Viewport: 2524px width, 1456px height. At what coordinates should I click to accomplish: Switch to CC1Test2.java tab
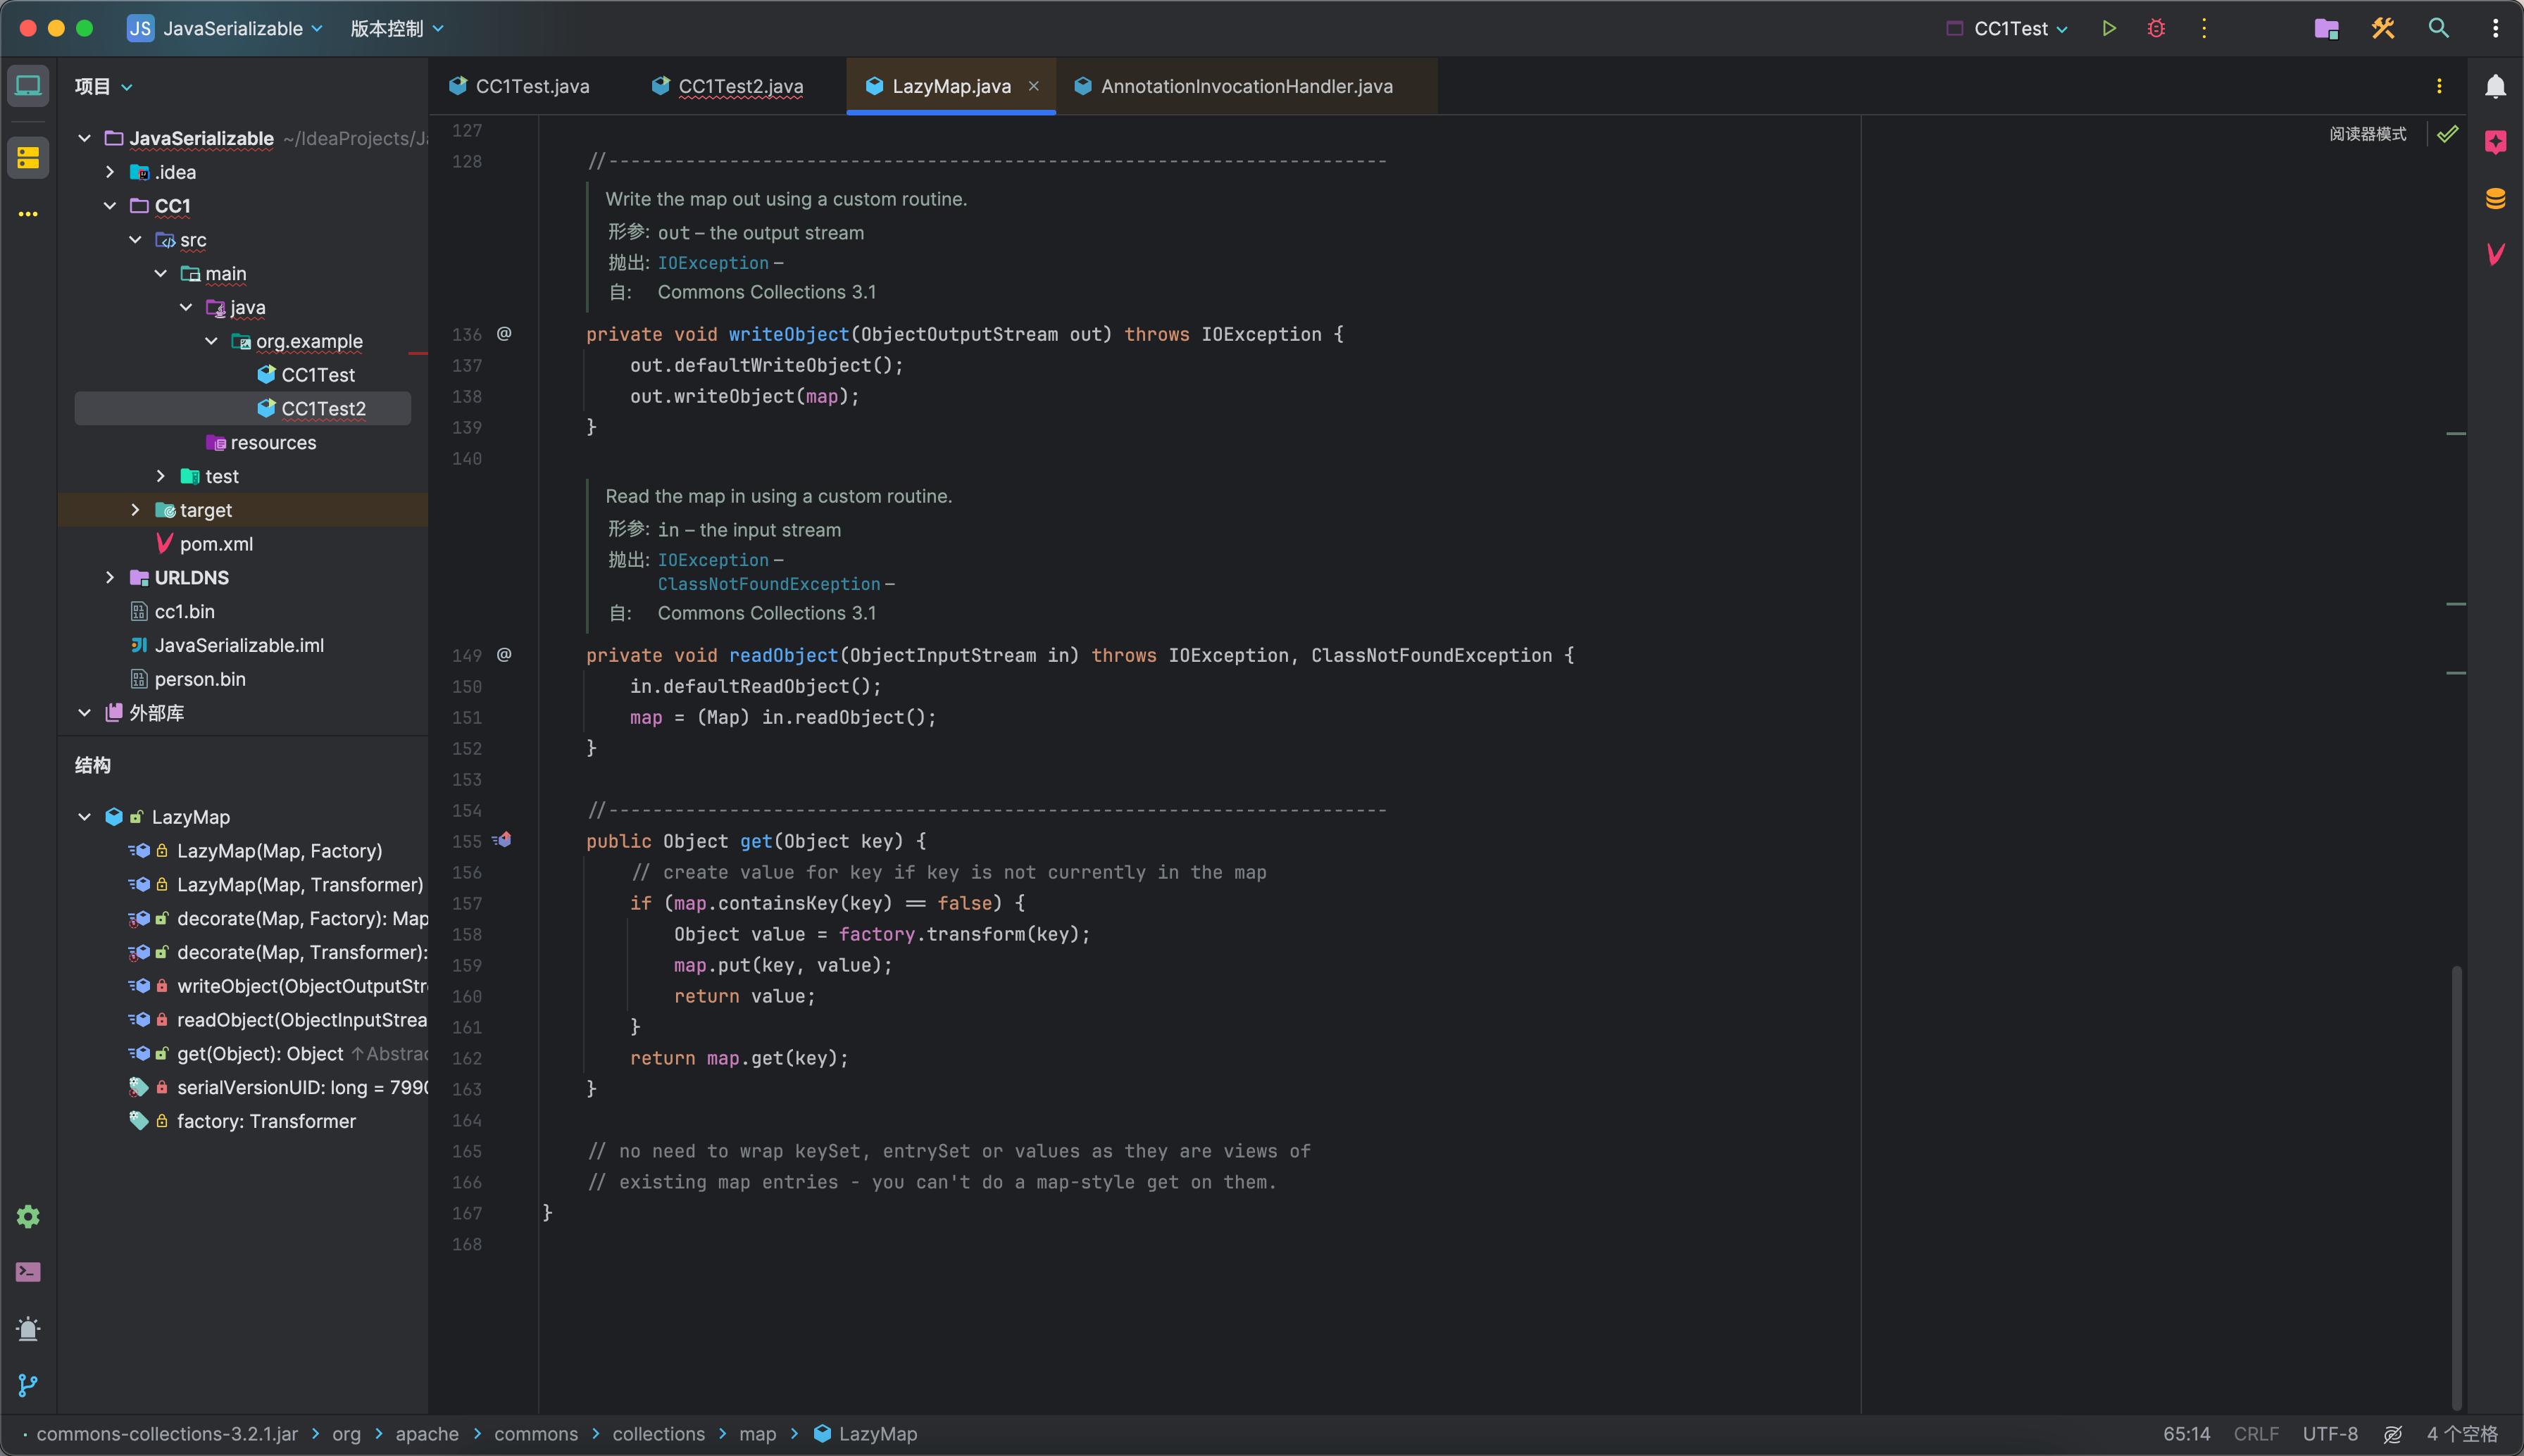point(728,86)
